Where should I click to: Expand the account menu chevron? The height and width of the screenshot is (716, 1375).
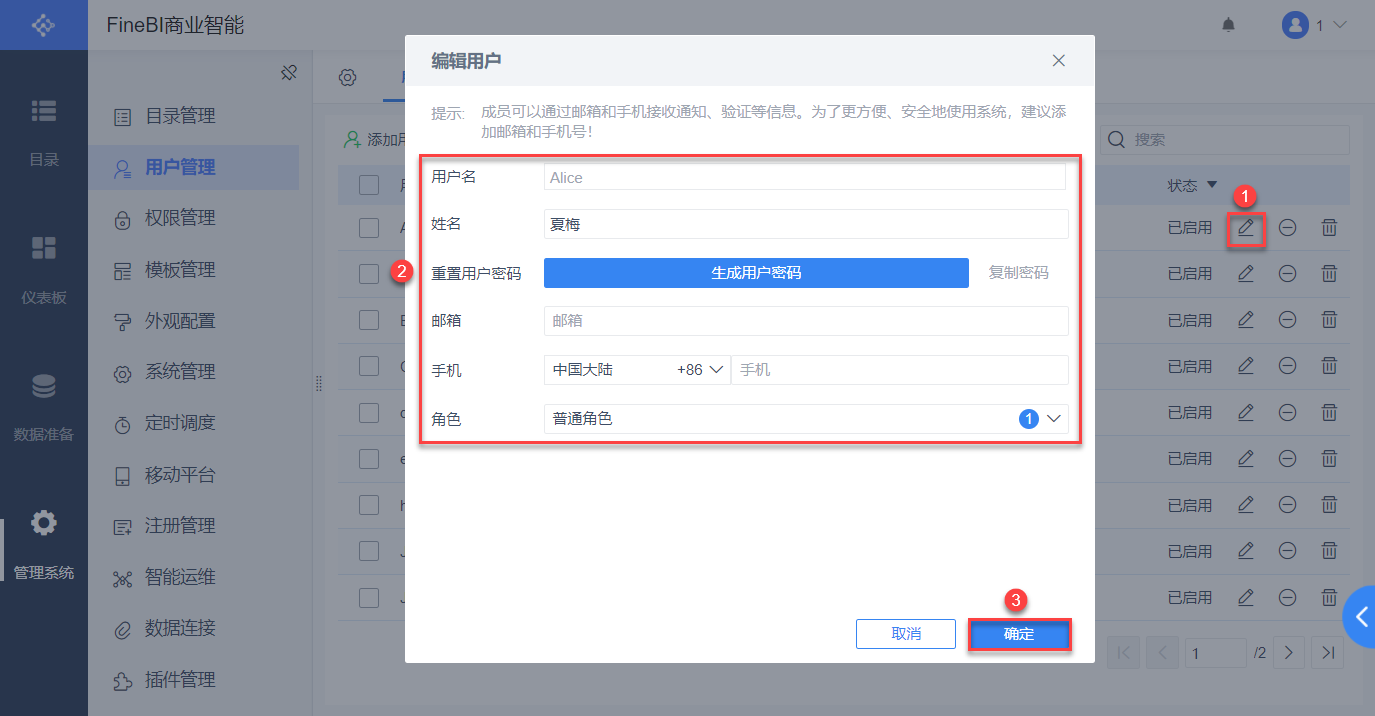tap(1341, 26)
